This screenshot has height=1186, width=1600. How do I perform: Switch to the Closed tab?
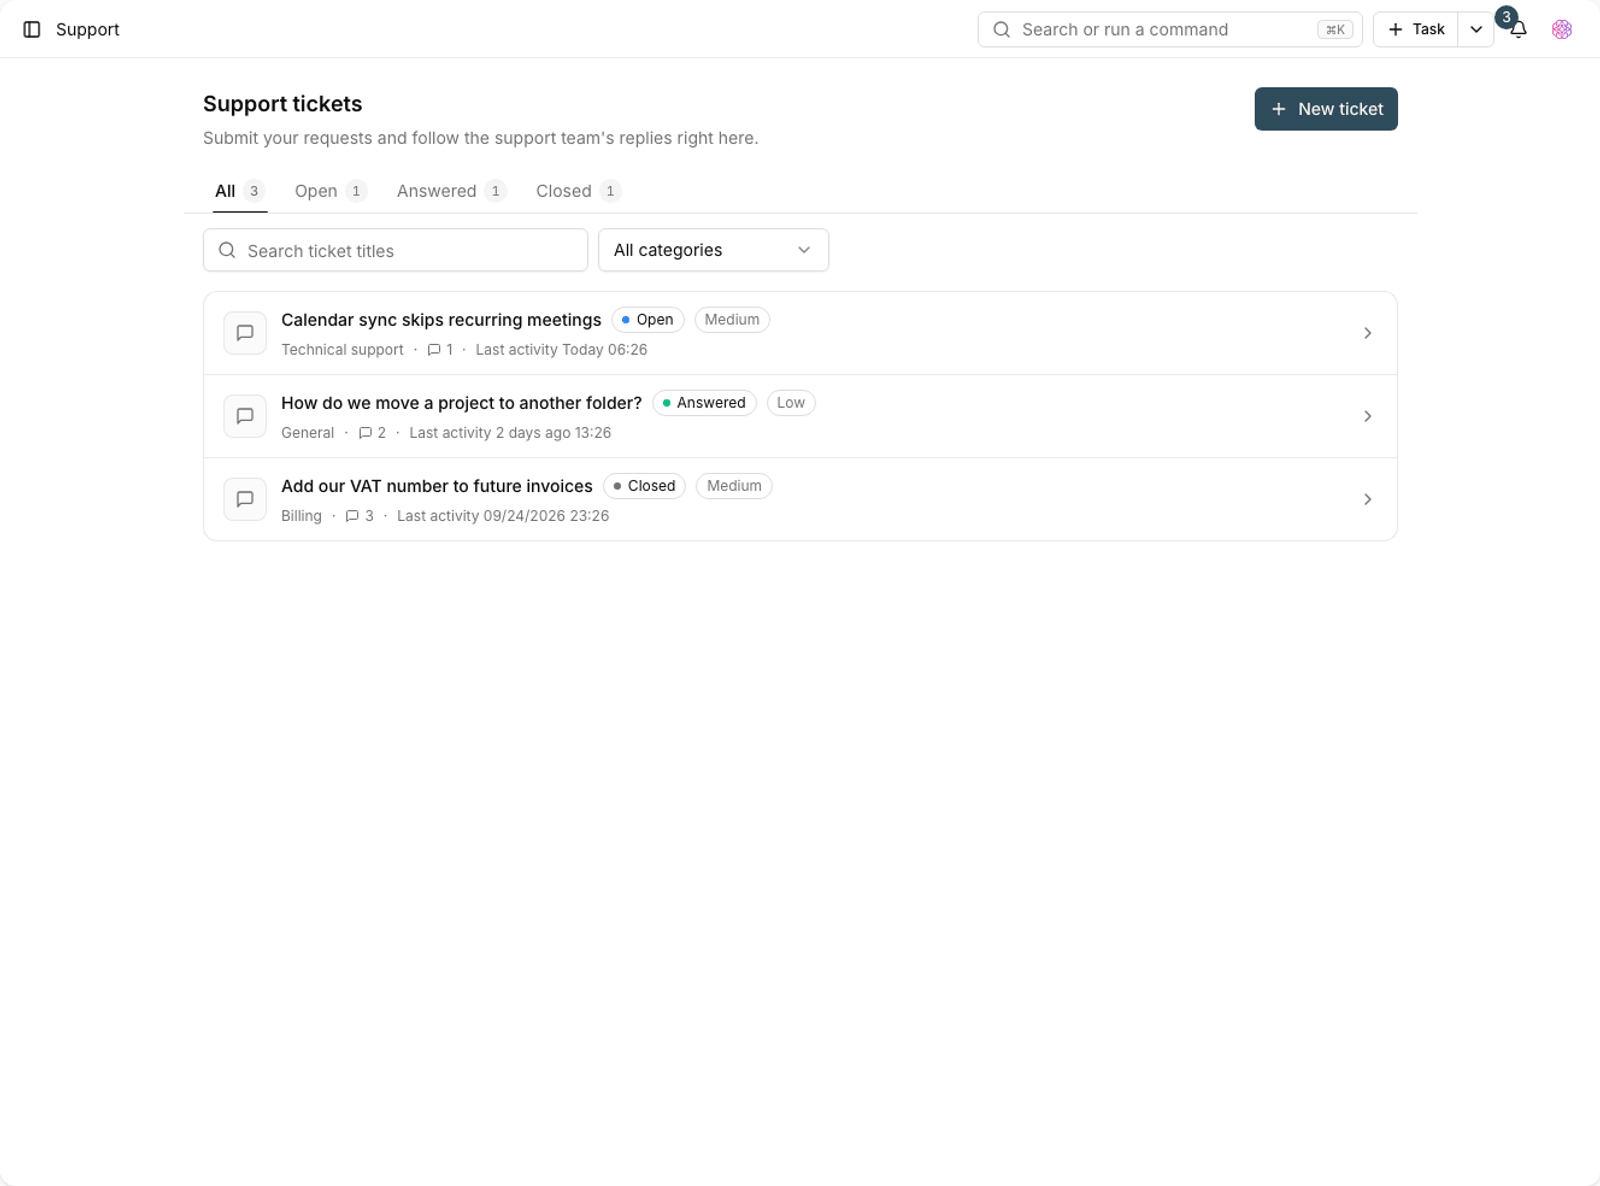(578, 191)
